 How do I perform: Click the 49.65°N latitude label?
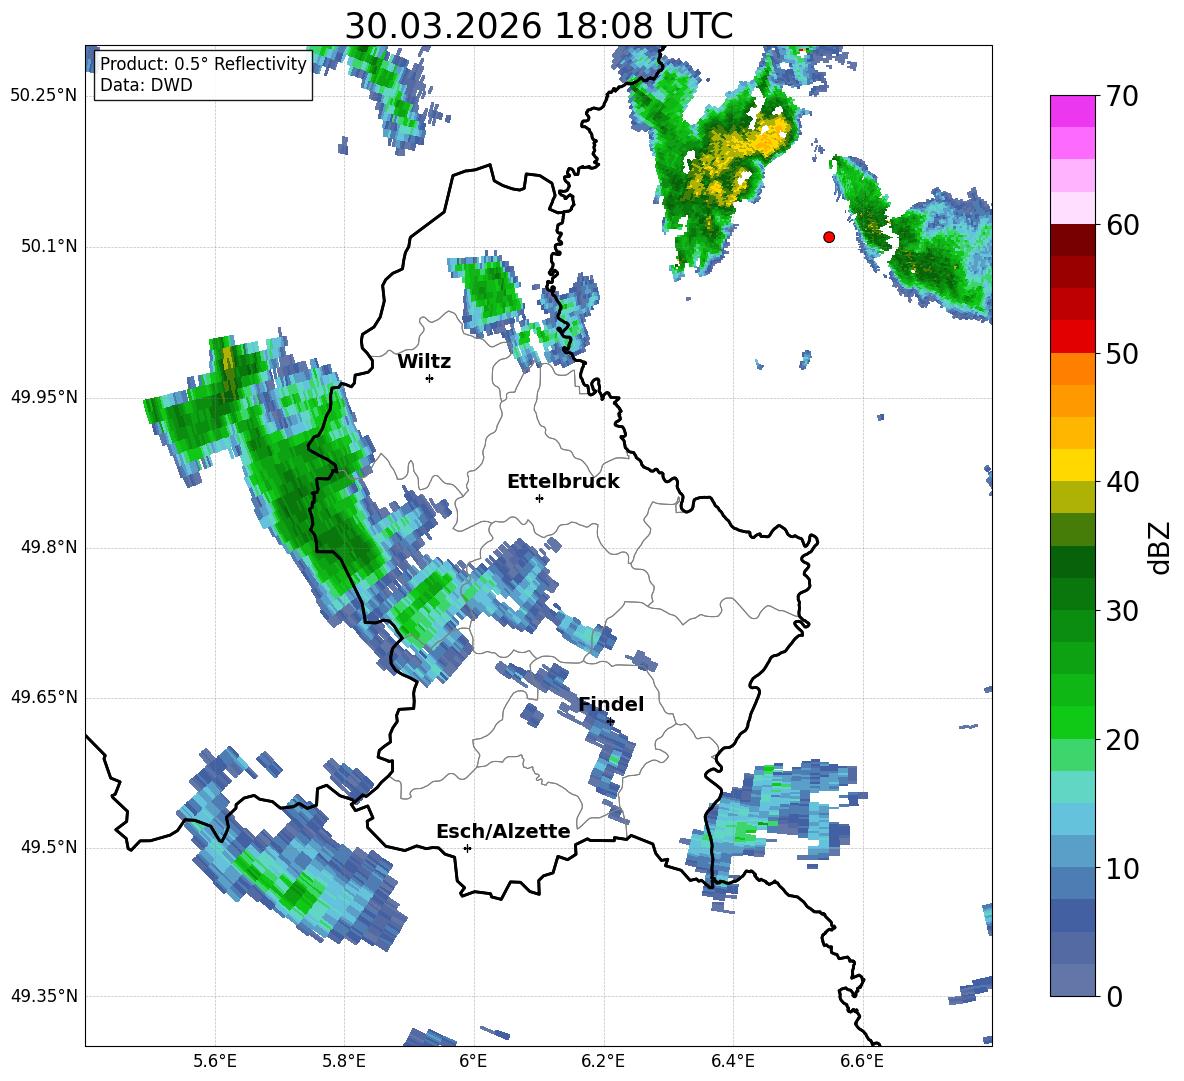[x=44, y=697]
